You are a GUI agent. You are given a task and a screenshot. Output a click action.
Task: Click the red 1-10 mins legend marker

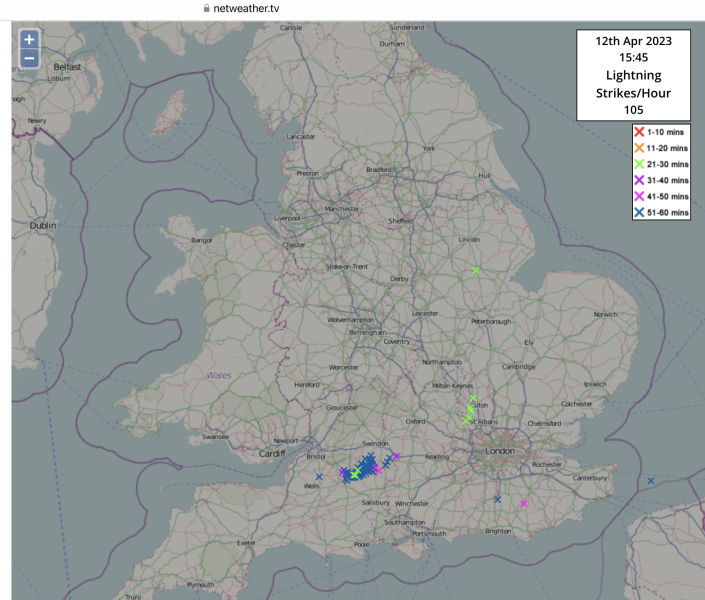tap(639, 132)
